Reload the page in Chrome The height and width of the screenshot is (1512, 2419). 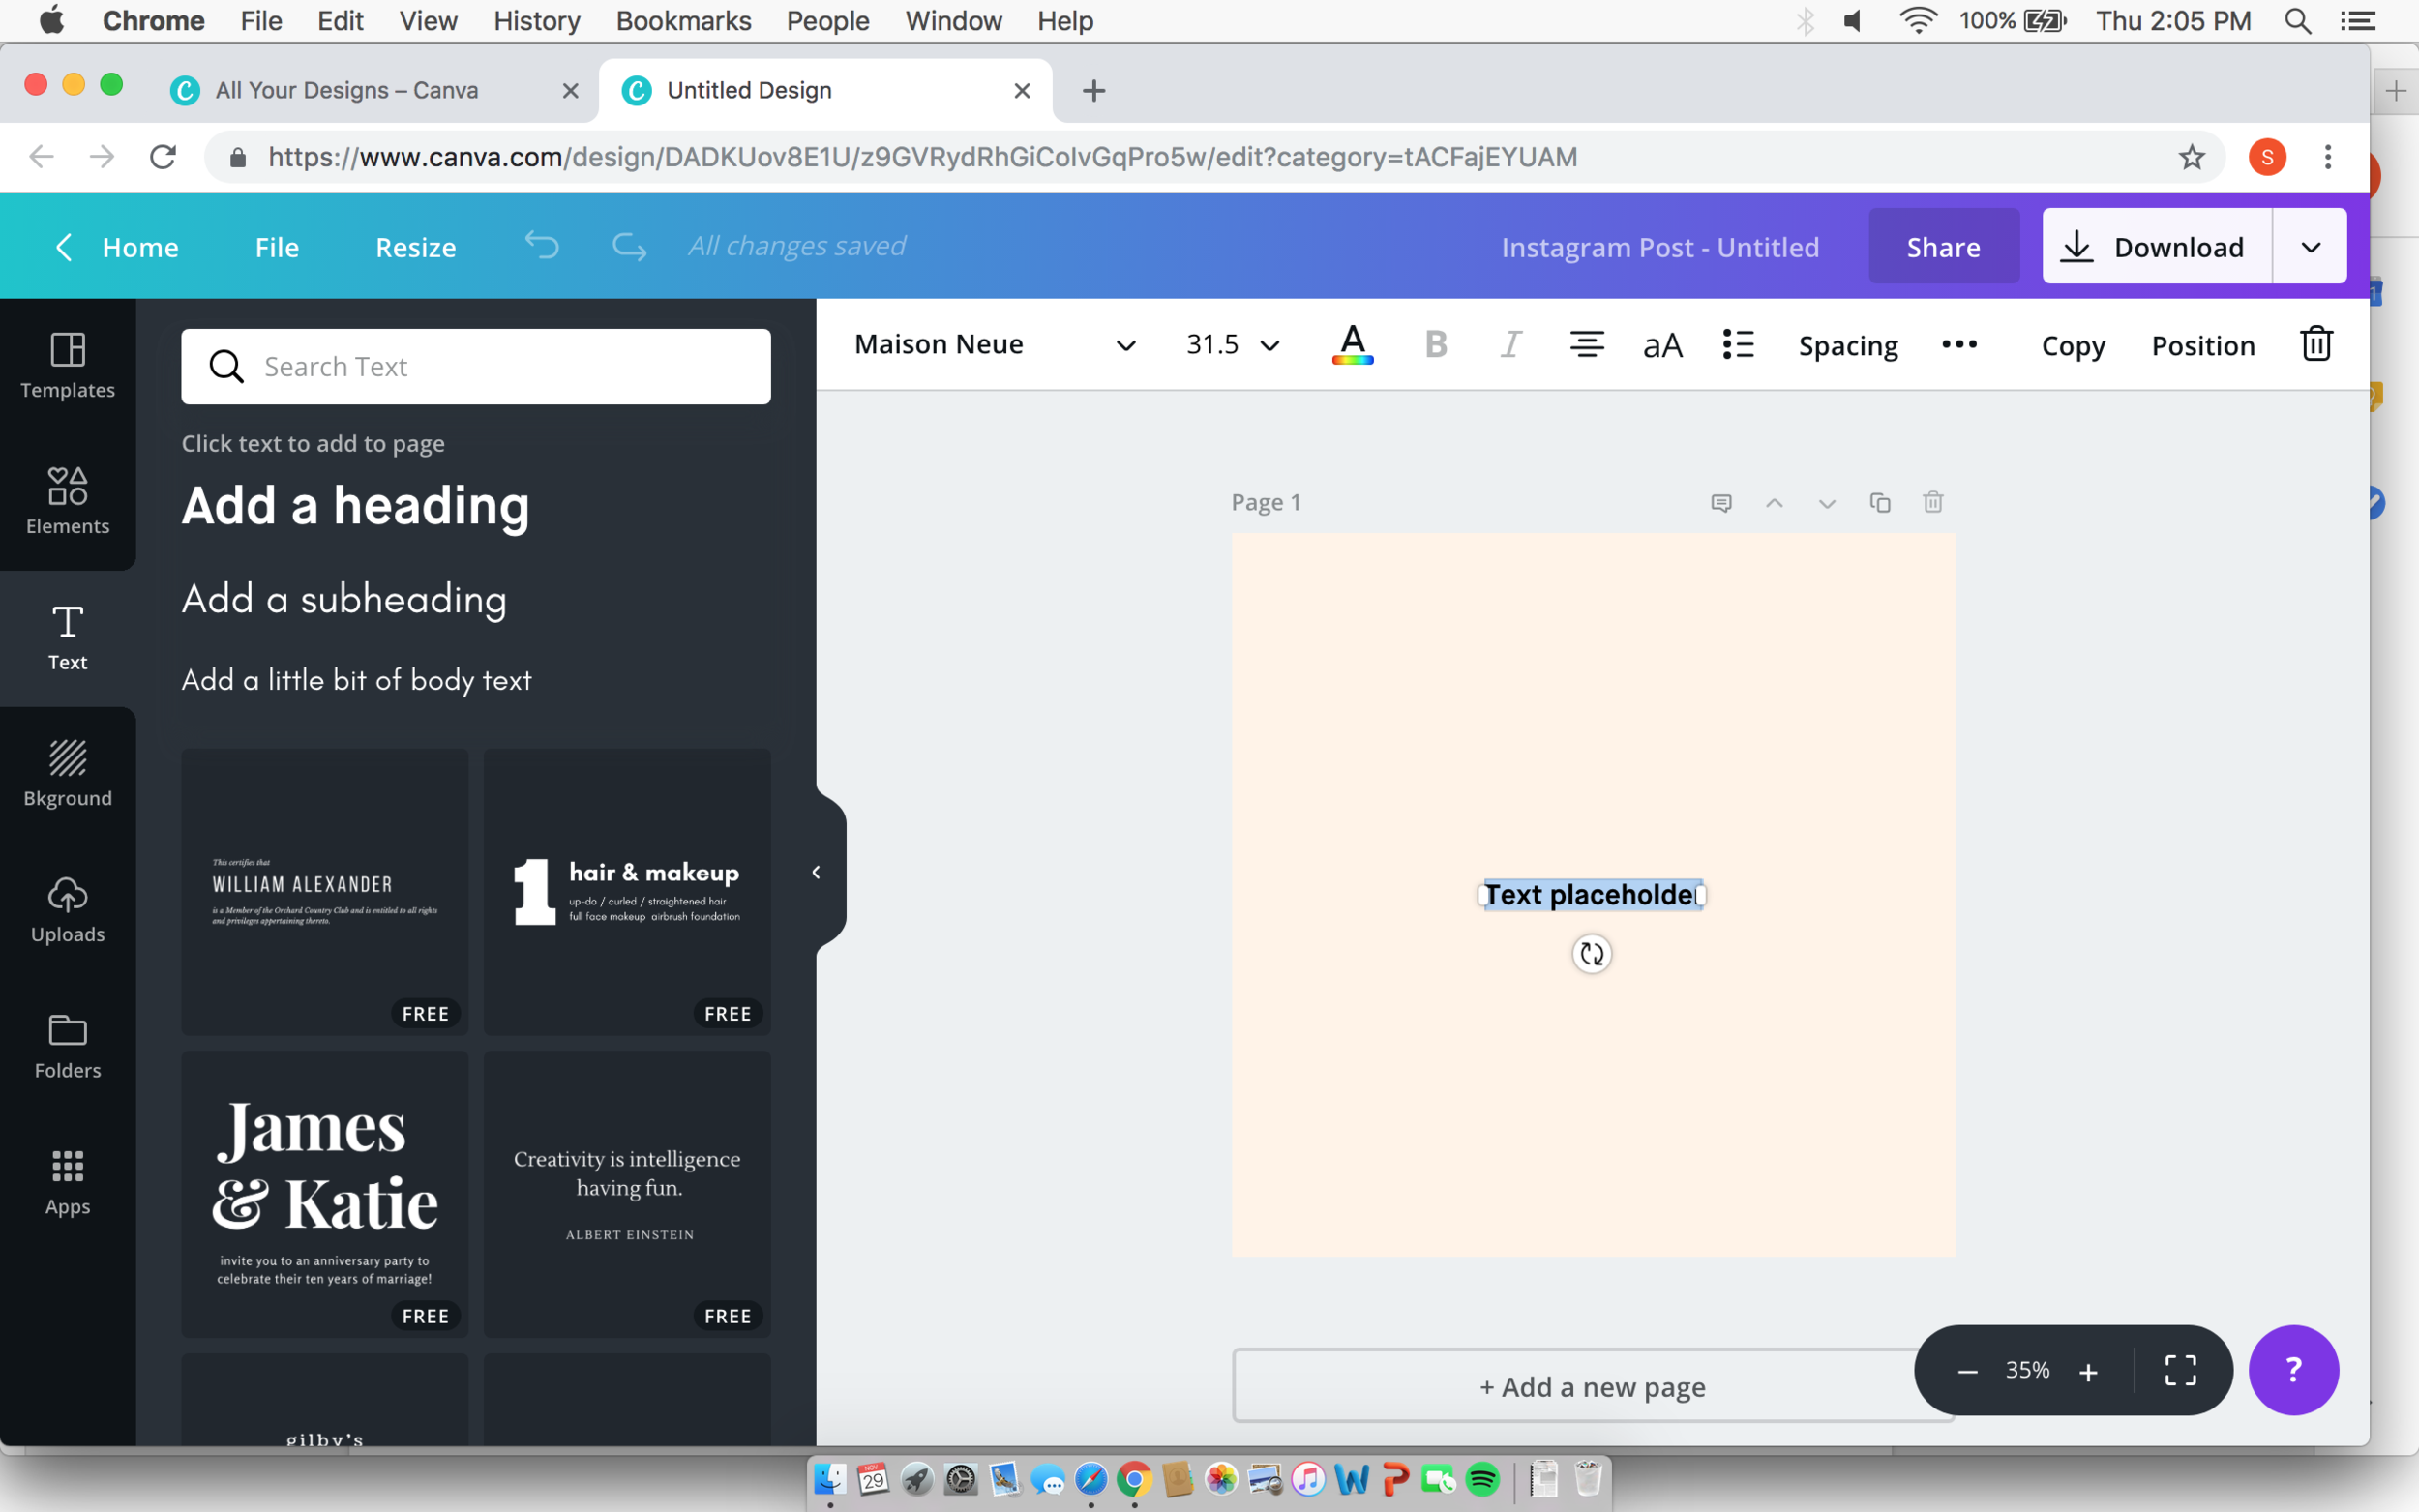[x=163, y=157]
